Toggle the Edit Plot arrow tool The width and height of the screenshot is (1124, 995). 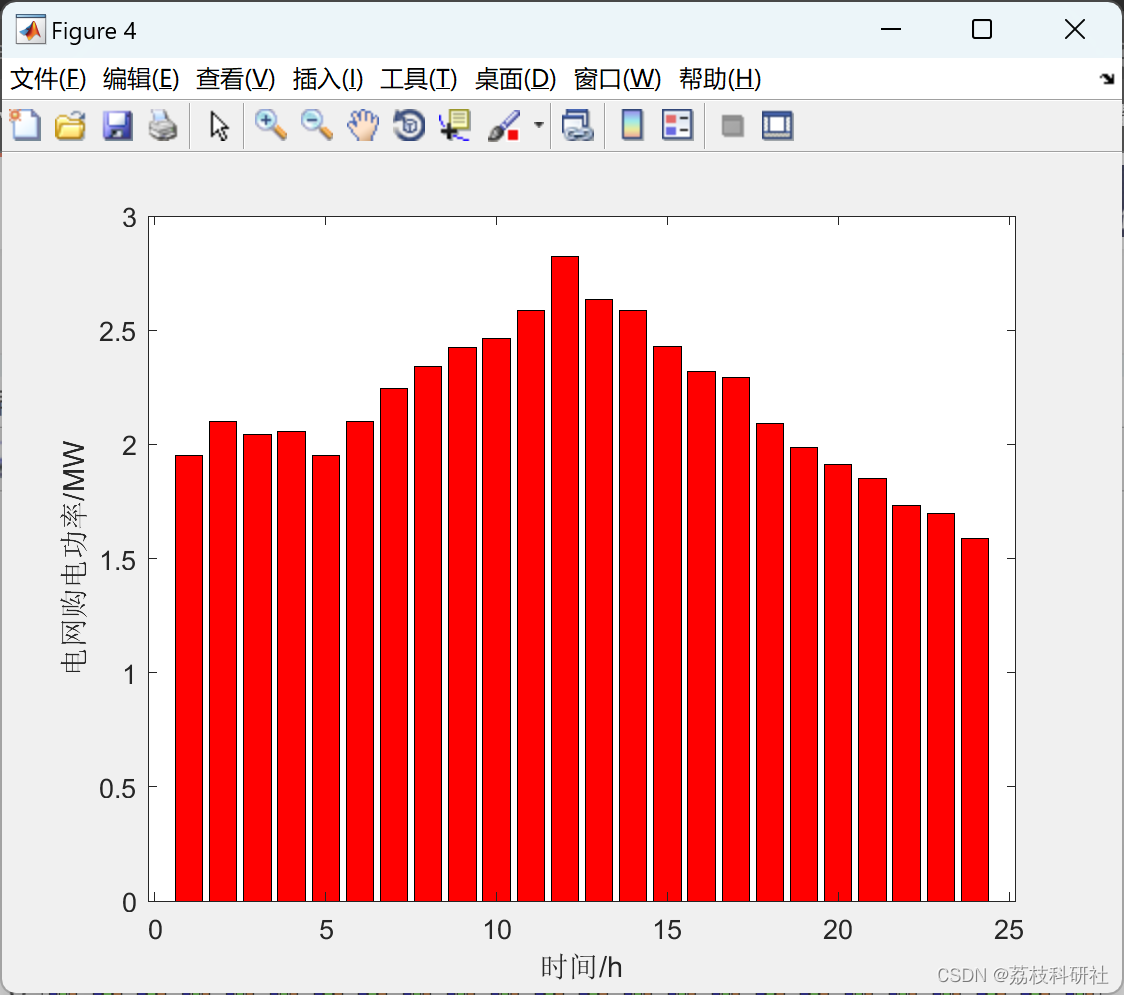pos(219,125)
